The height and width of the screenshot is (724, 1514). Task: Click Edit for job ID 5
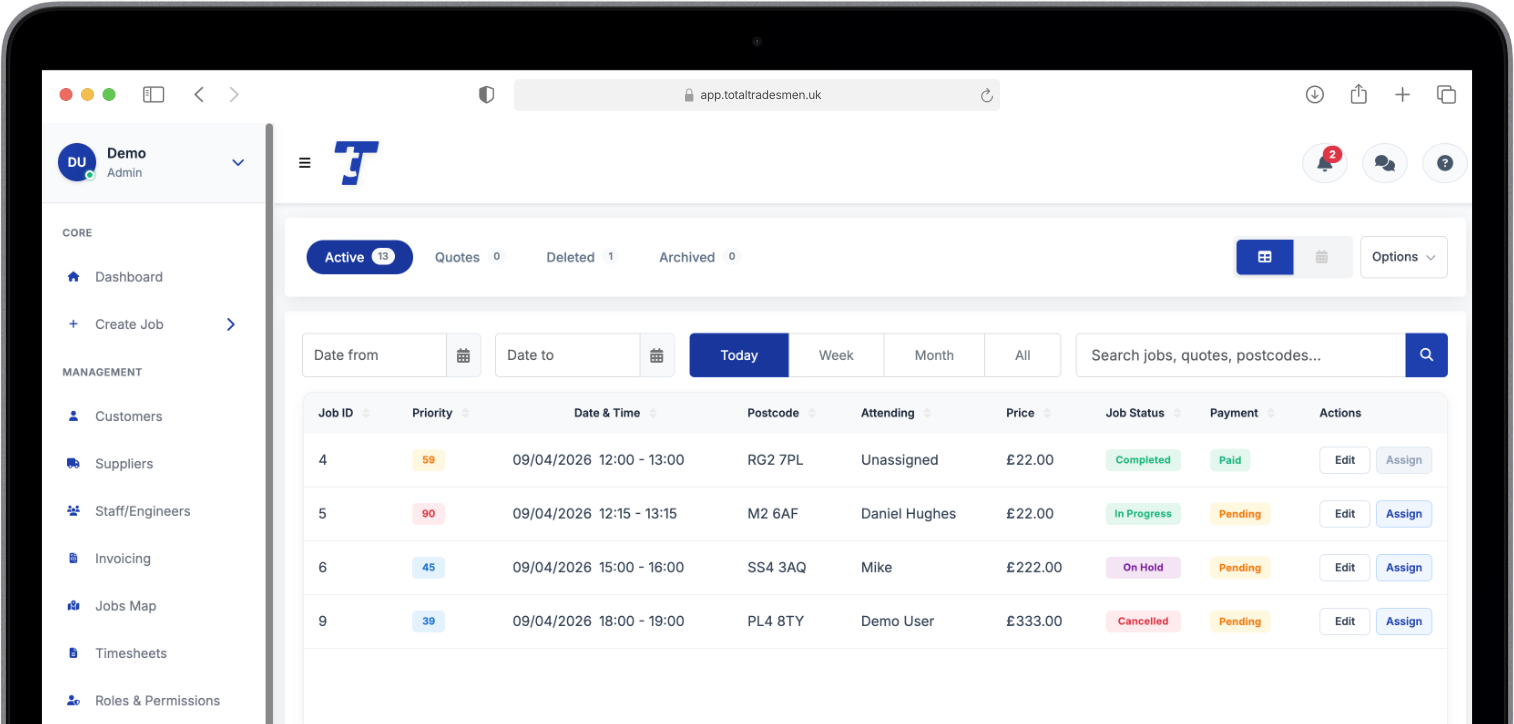(x=1345, y=514)
